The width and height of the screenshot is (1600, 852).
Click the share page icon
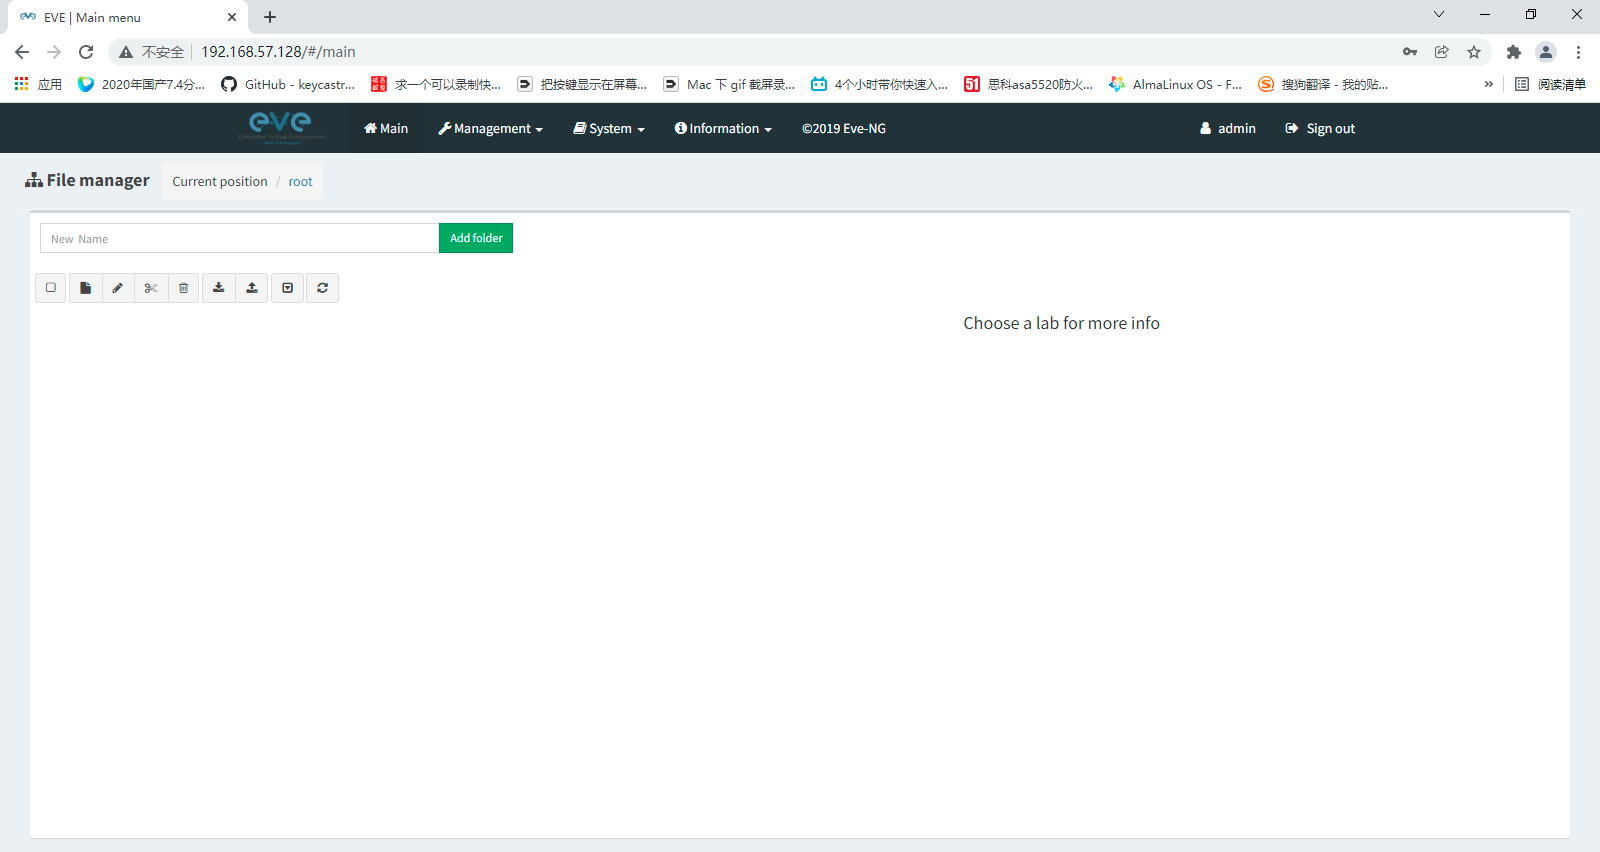[x=1442, y=52]
